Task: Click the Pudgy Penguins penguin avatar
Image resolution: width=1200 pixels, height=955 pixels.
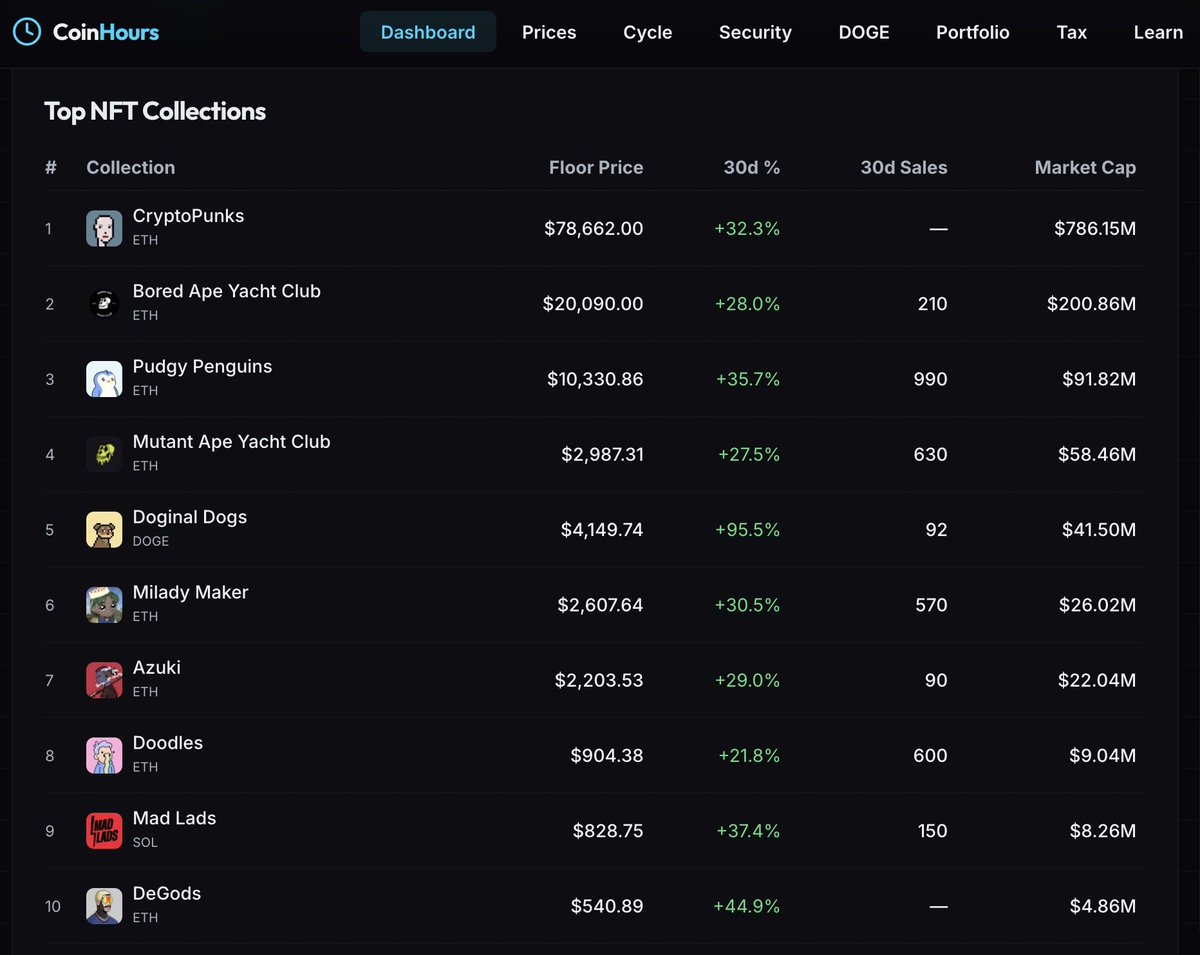Action: 104,379
